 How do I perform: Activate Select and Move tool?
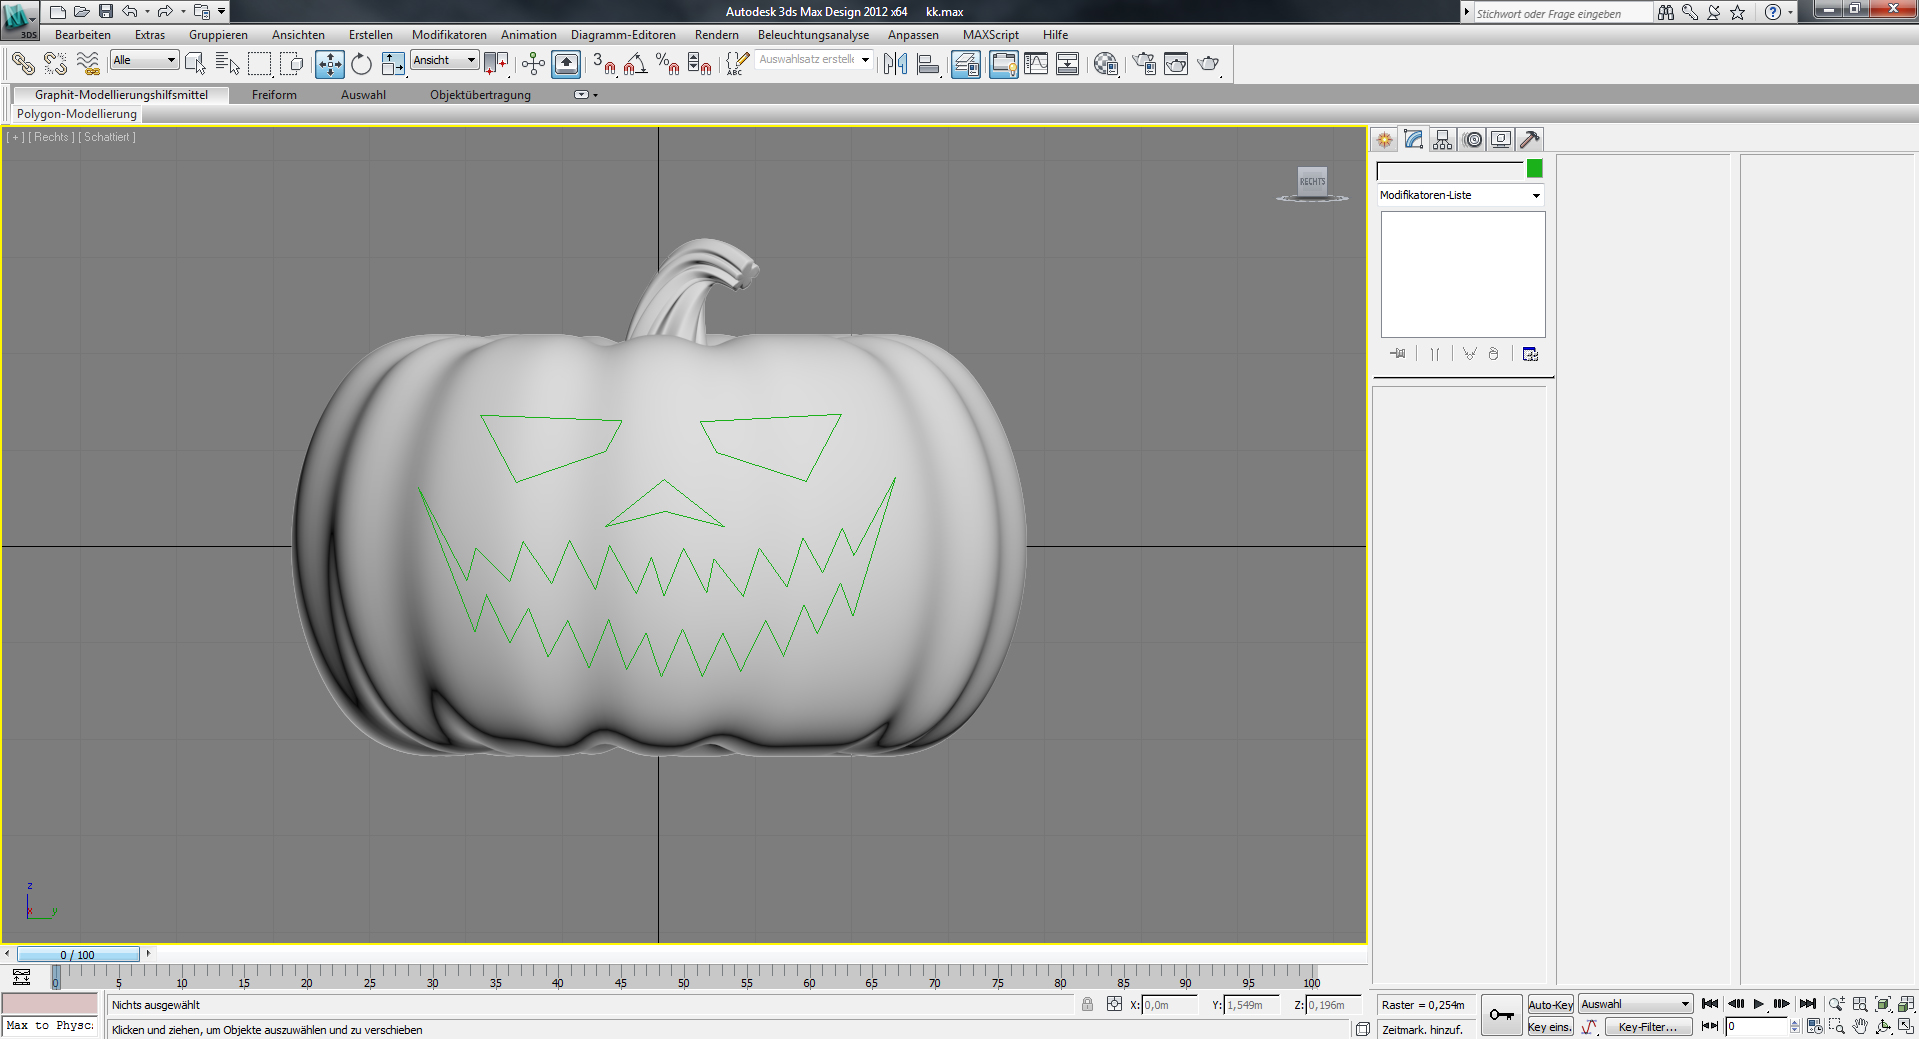coord(330,64)
